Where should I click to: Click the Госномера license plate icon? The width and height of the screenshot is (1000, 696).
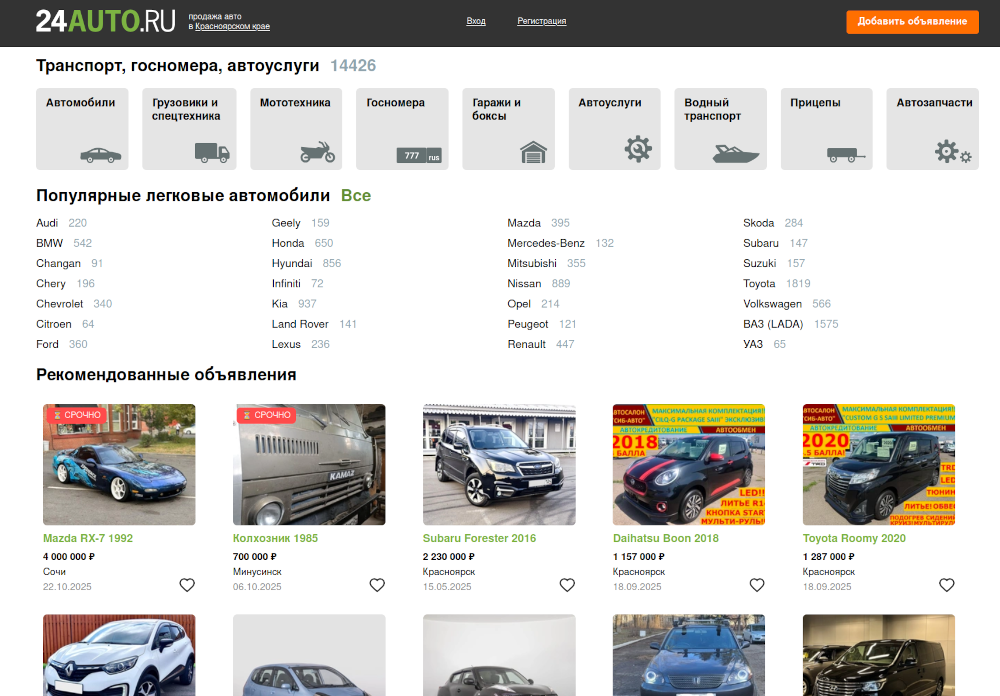(418, 156)
